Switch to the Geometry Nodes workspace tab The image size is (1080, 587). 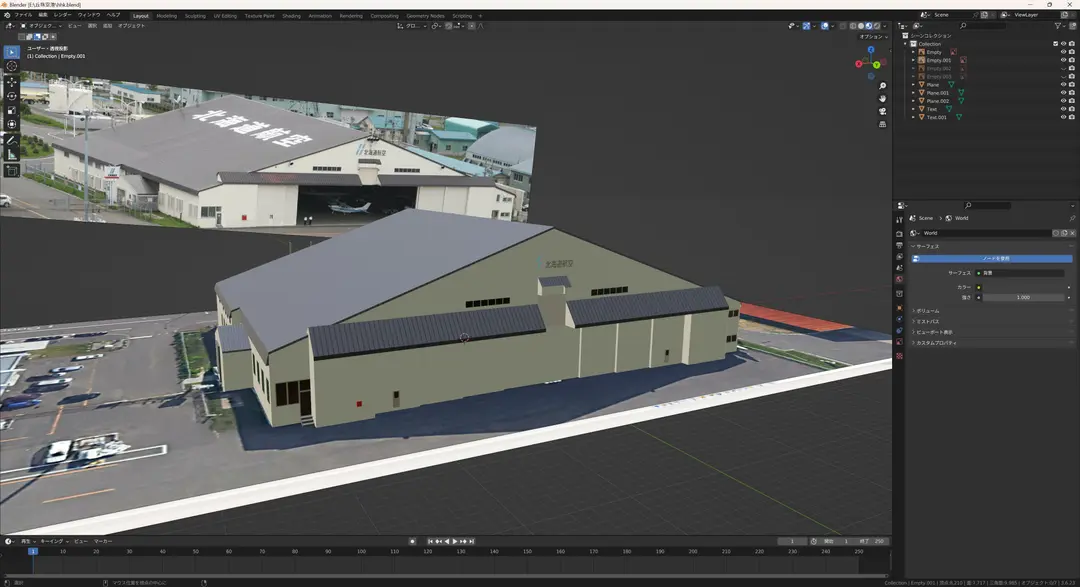click(425, 16)
